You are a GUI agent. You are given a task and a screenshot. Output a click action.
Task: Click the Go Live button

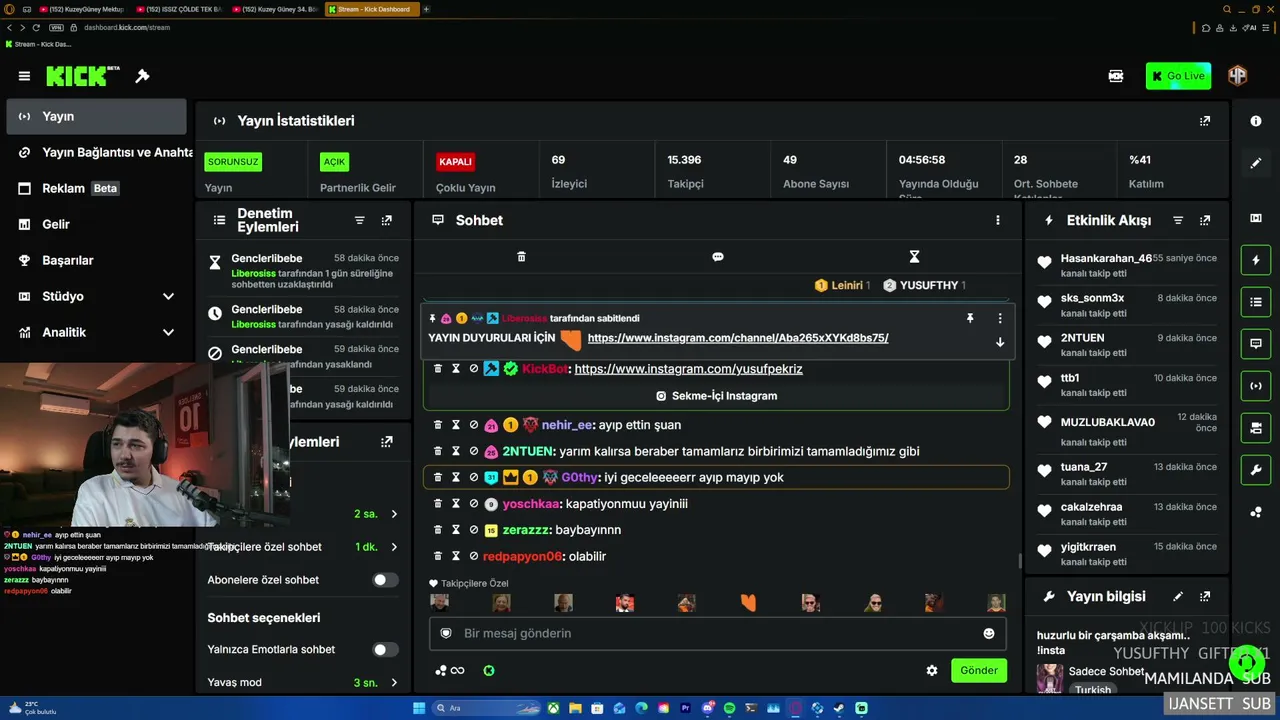coord(1178,76)
